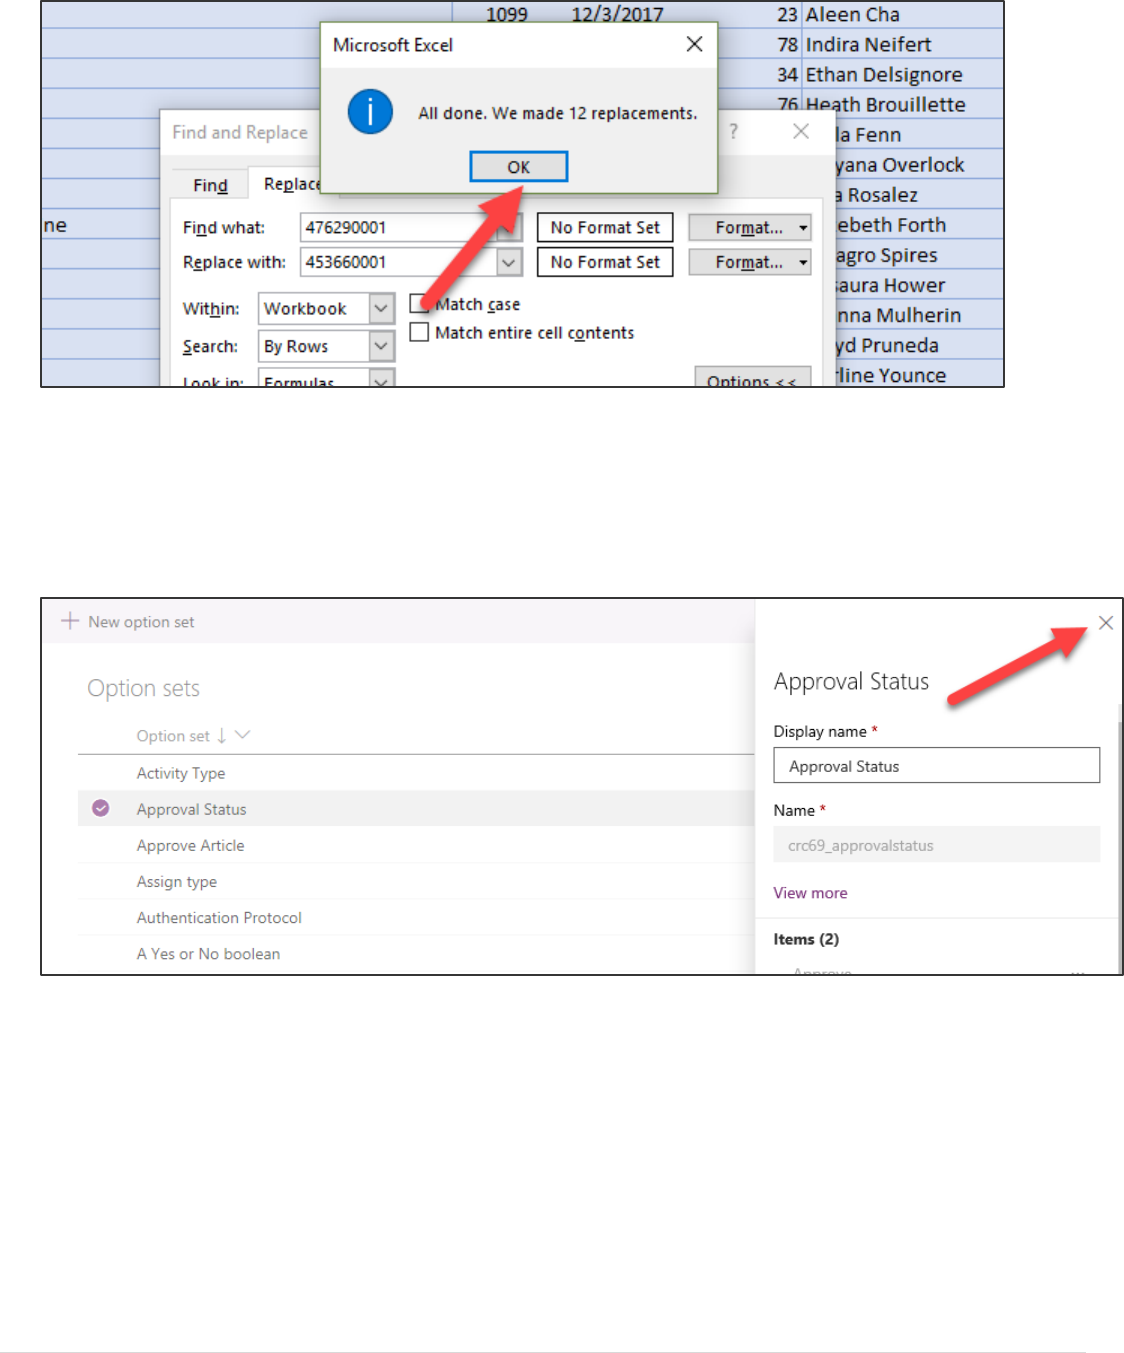The width and height of the screenshot is (1124, 1353).
Task: Select the cell with date 12/3/2017
Action: [x=617, y=15]
